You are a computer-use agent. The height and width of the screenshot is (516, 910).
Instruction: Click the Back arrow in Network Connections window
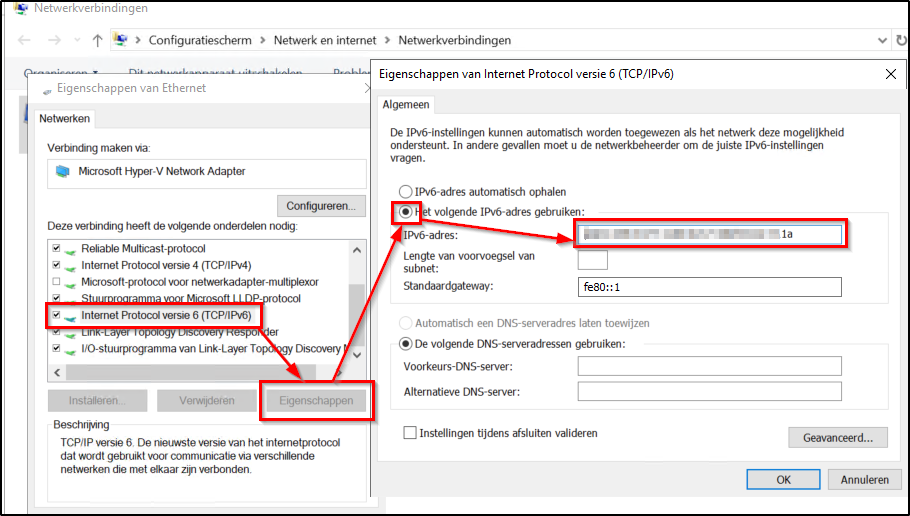(x=24, y=40)
